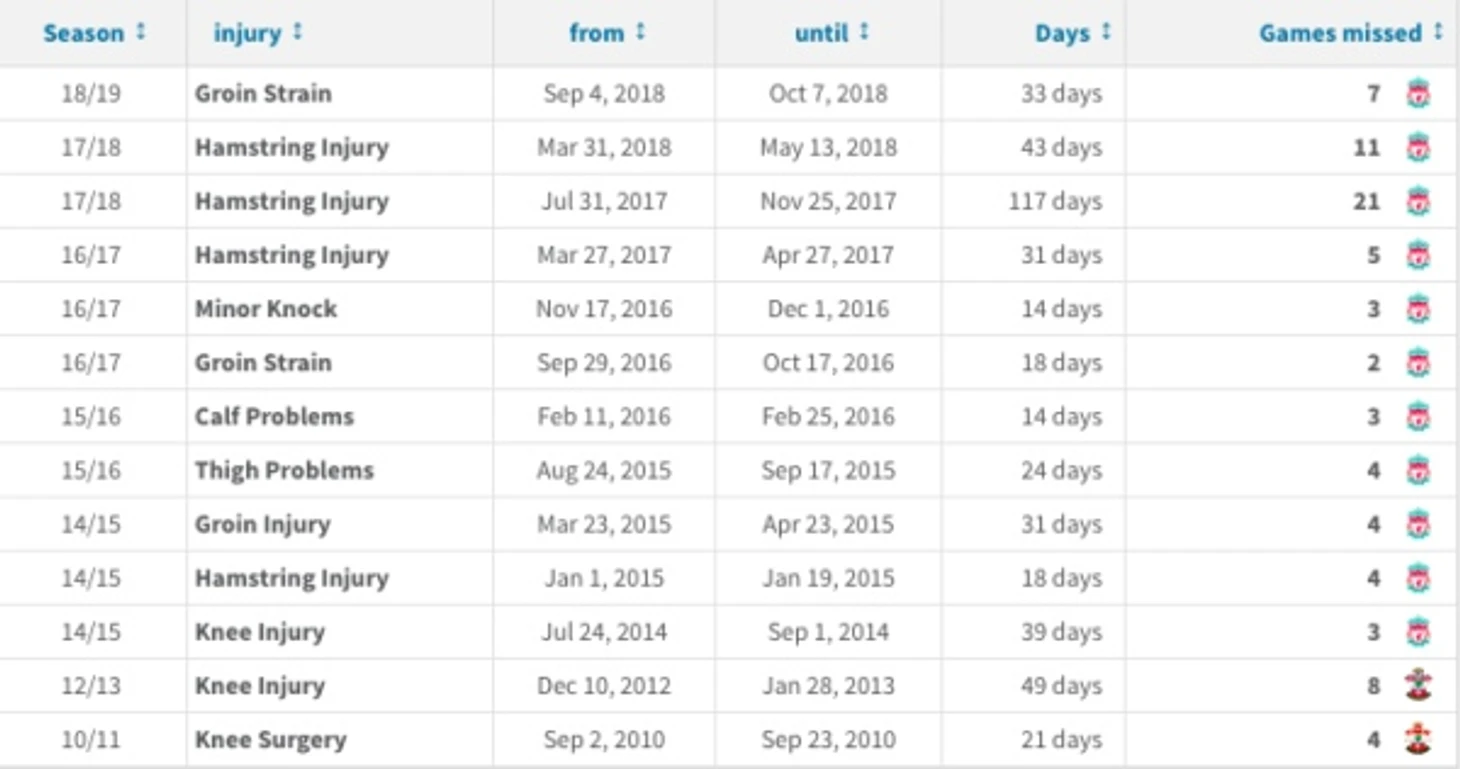The width and height of the screenshot is (1460, 769).
Task: Open Minor Knock injury entry
Action: (x=266, y=309)
